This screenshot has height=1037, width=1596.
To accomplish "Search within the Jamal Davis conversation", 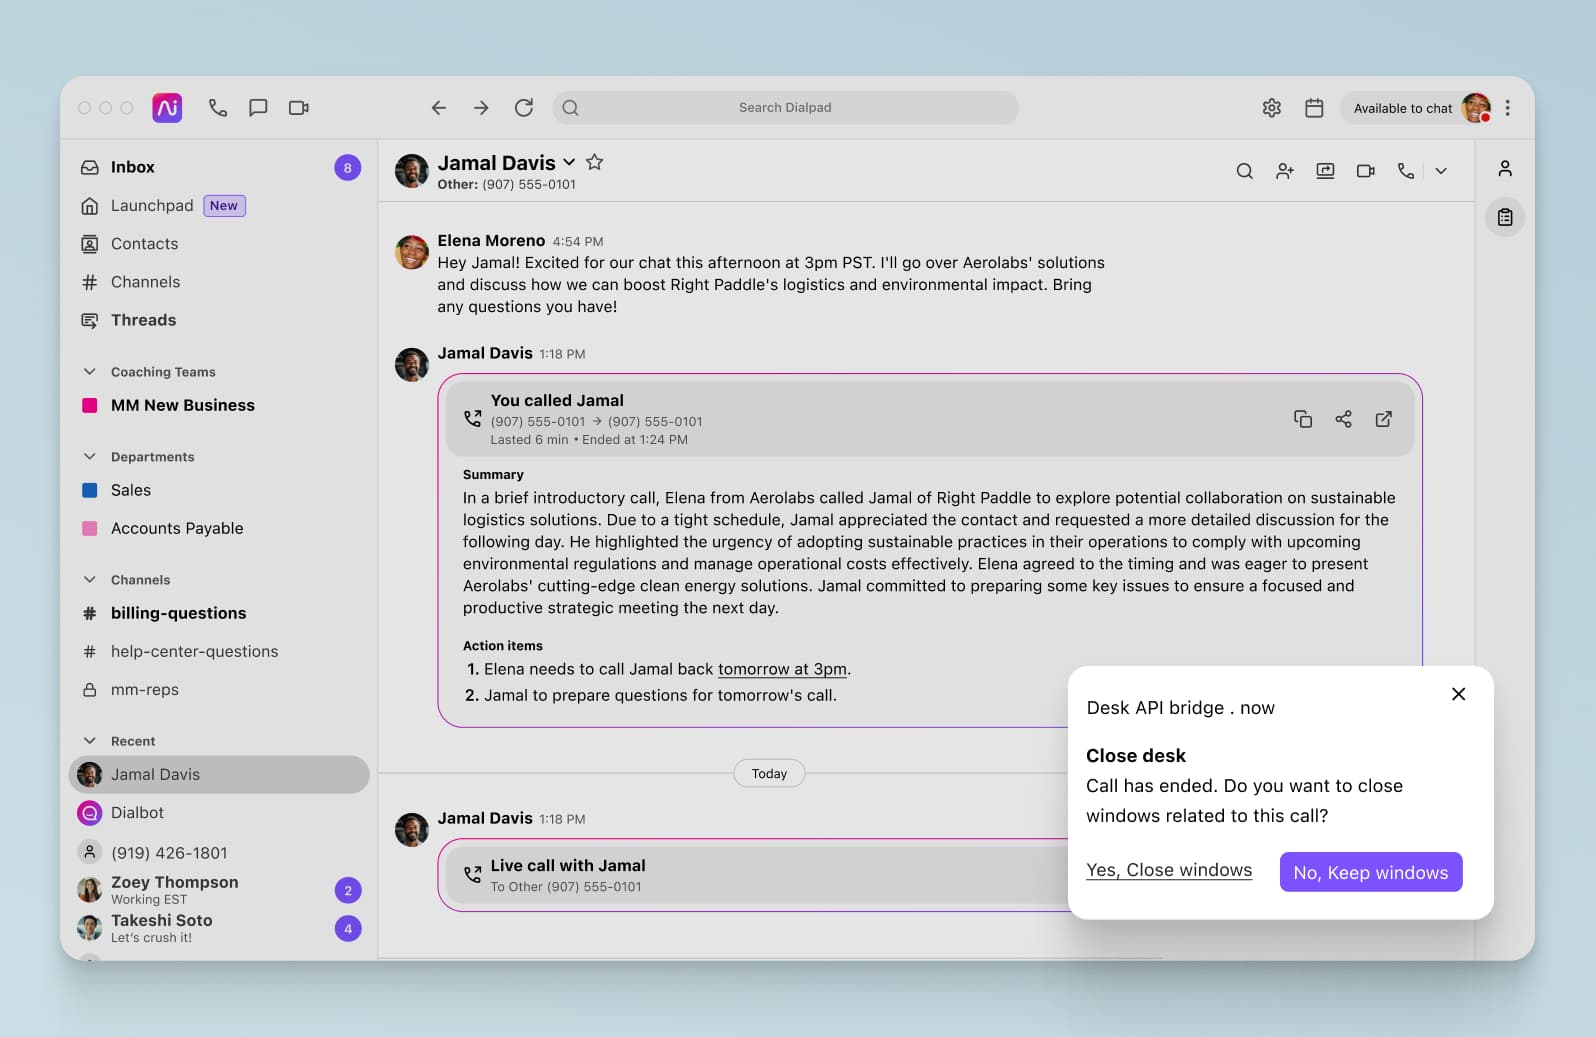I will pyautogui.click(x=1244, y=171).
